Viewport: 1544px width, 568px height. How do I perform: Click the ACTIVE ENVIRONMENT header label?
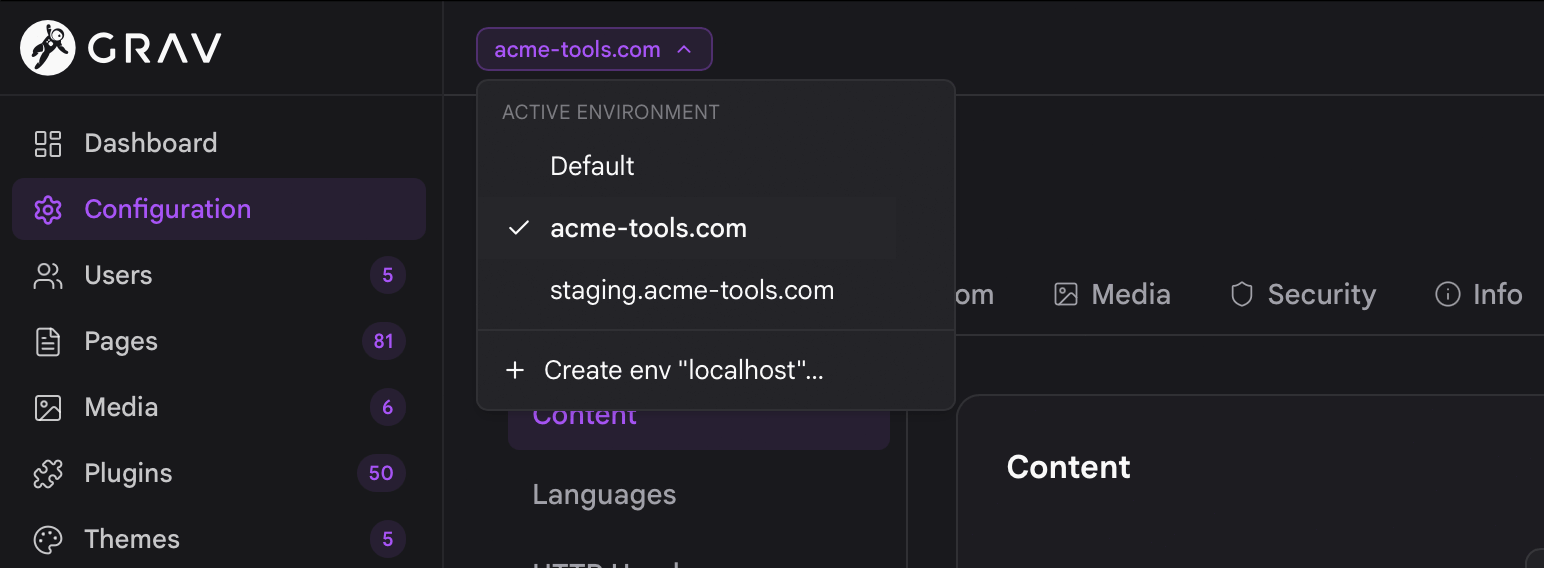(610, 112)
